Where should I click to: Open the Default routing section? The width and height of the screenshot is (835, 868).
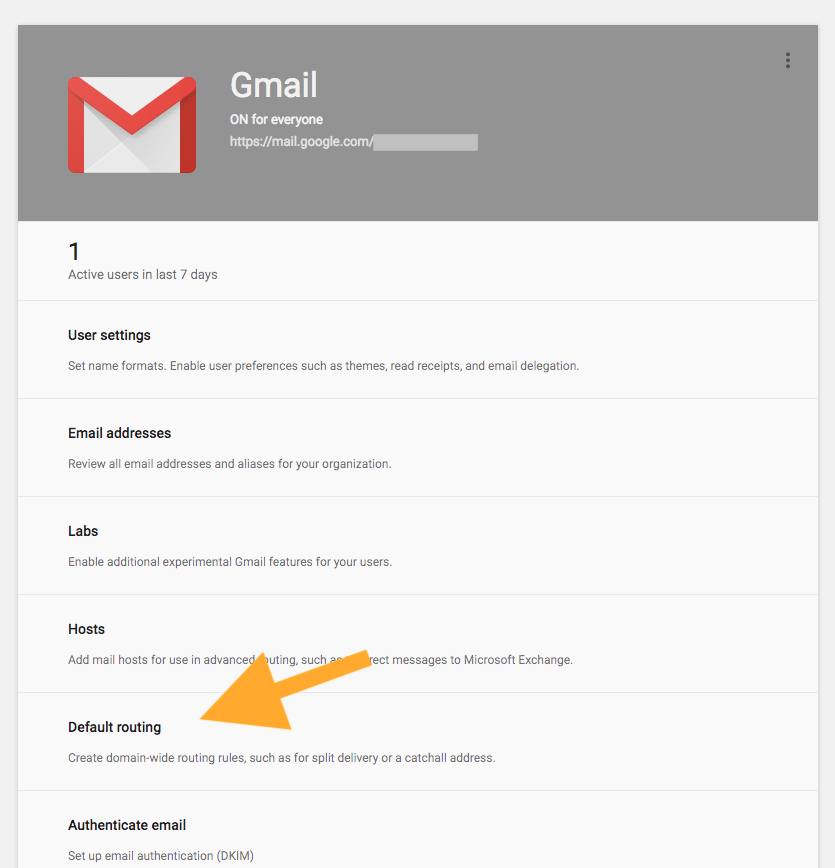[x=418, y=742]
